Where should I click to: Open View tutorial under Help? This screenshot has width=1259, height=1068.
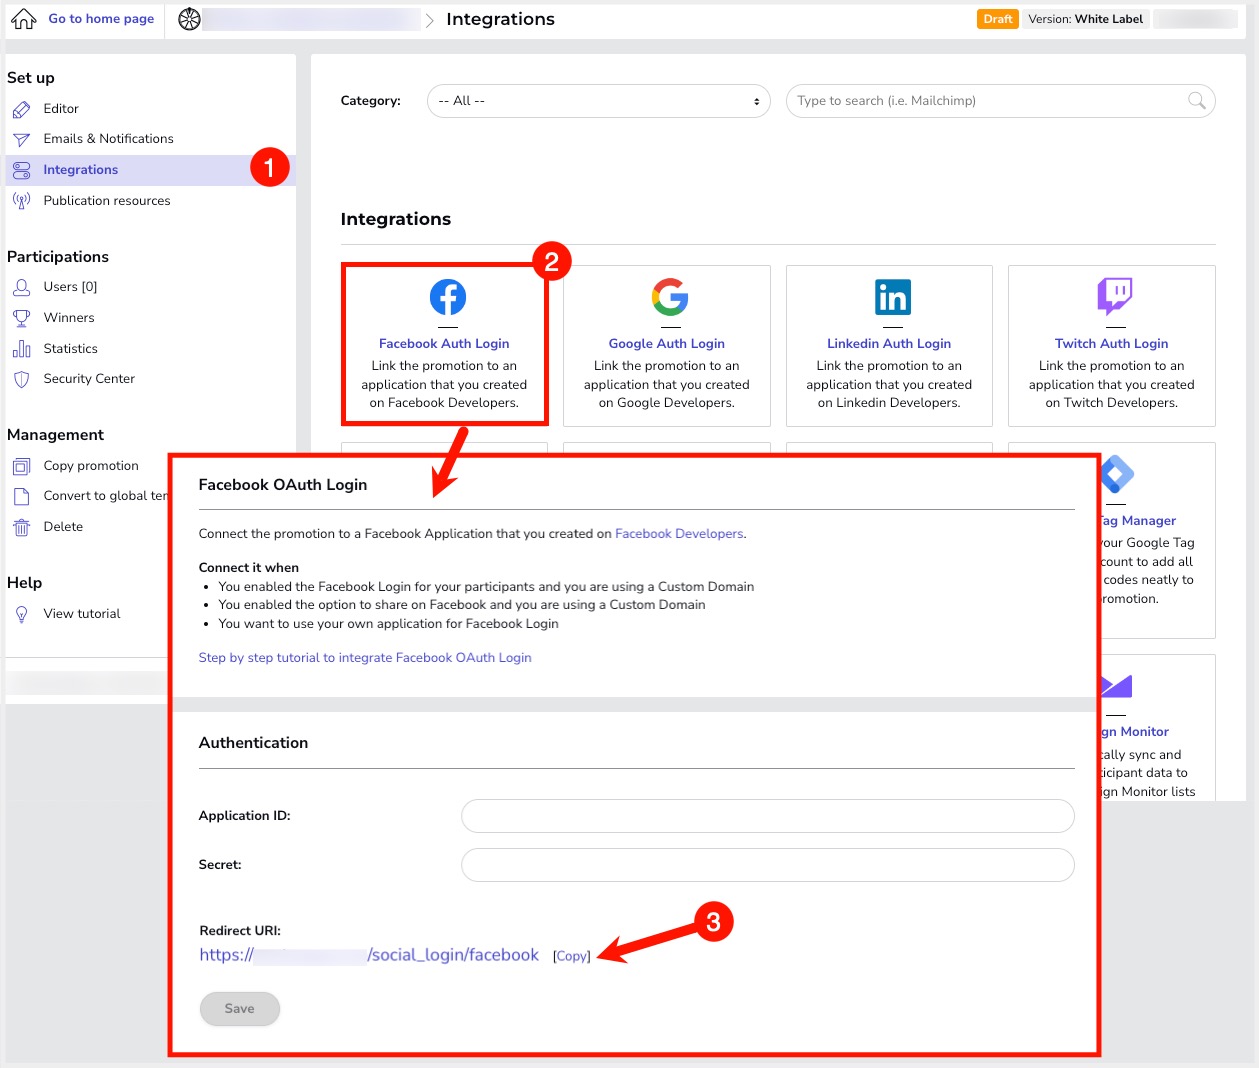click(82, 614)
